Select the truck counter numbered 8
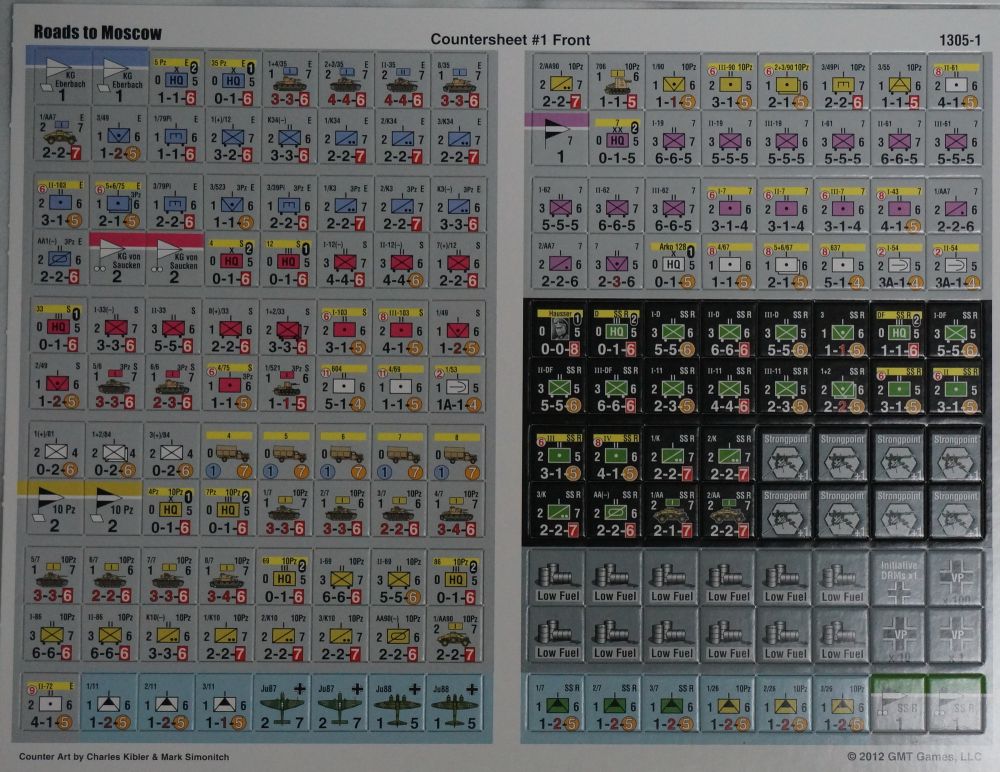Screen dimensions: 1000x772 (457, 453)
